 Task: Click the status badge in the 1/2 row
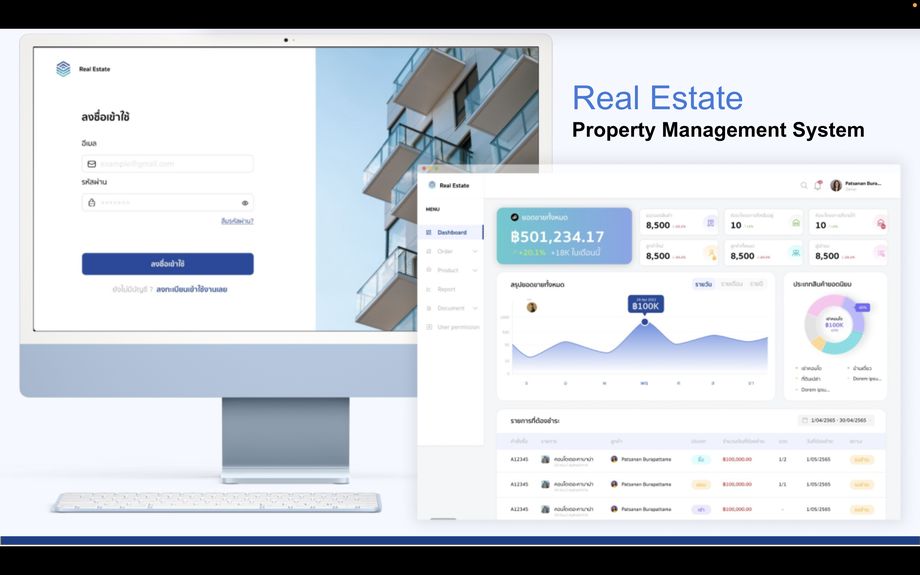click(861, 459)
